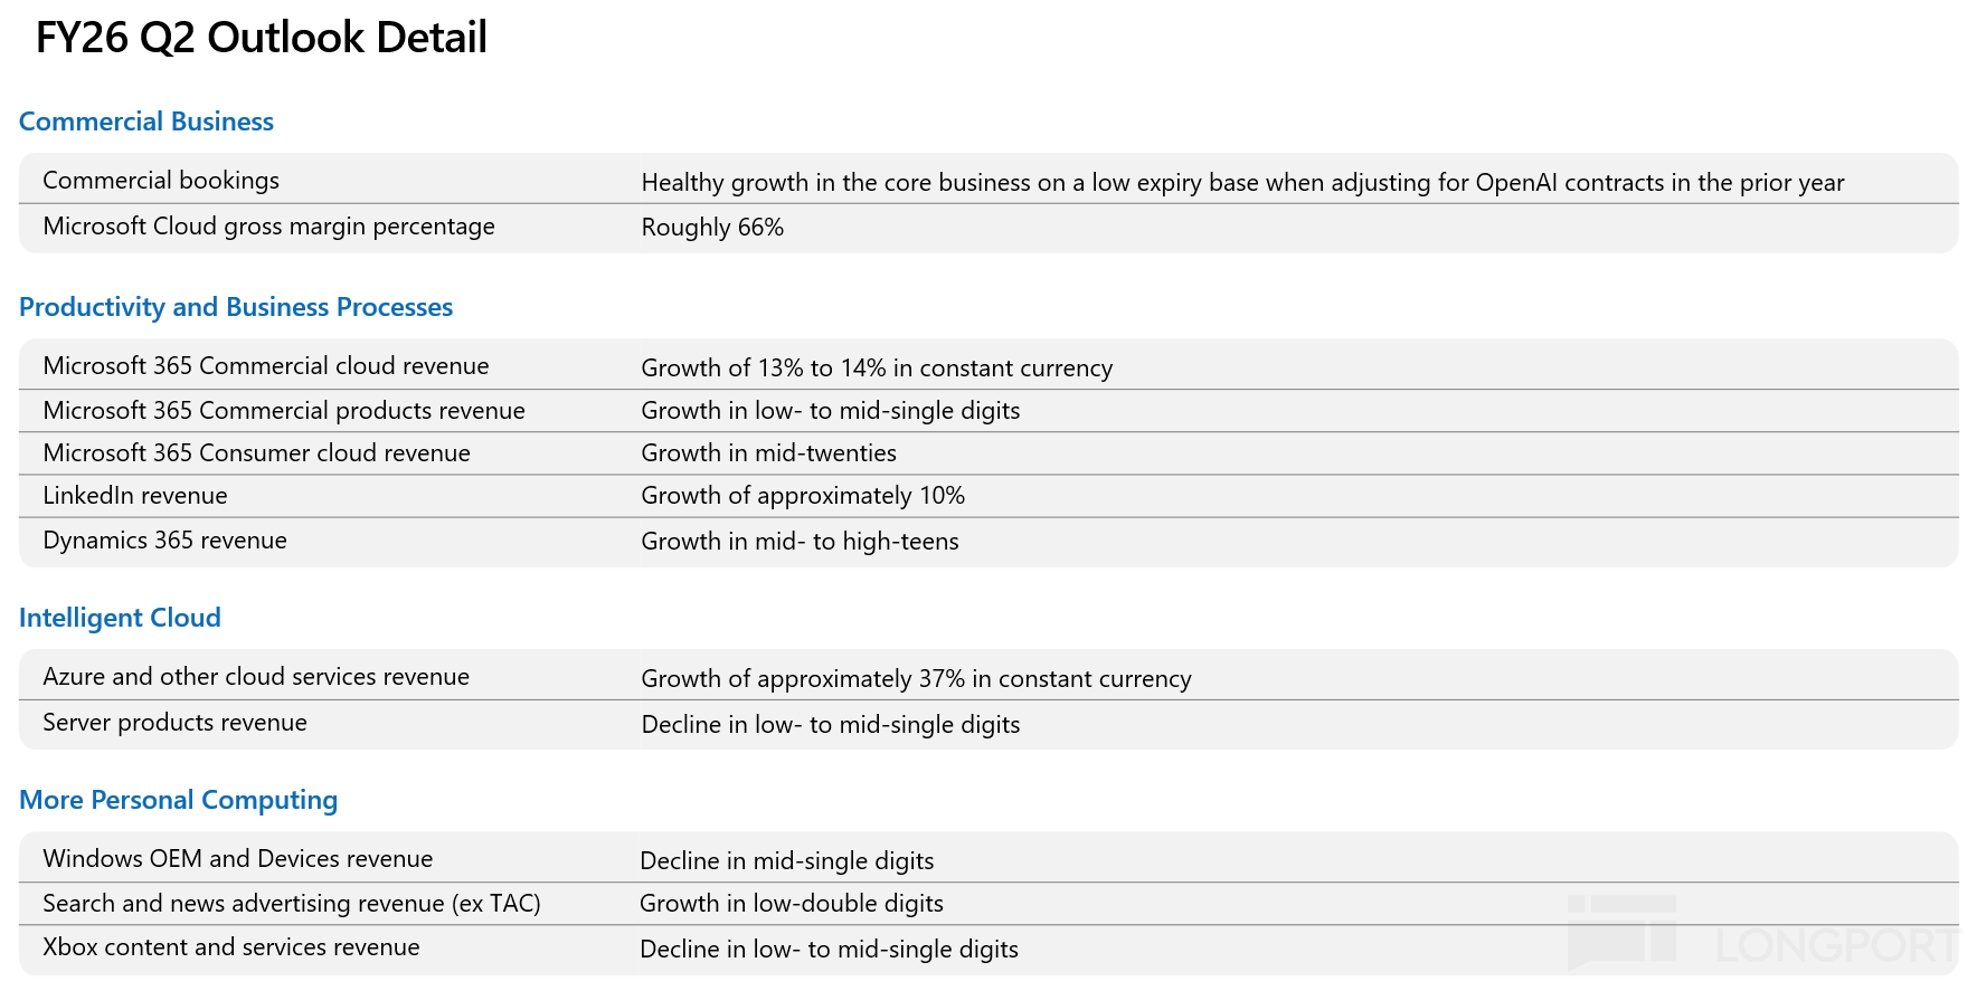Select the Commercial Business section heading
Image resolution: width=1978 pixels, height=987 pixels.
point(146,122)
